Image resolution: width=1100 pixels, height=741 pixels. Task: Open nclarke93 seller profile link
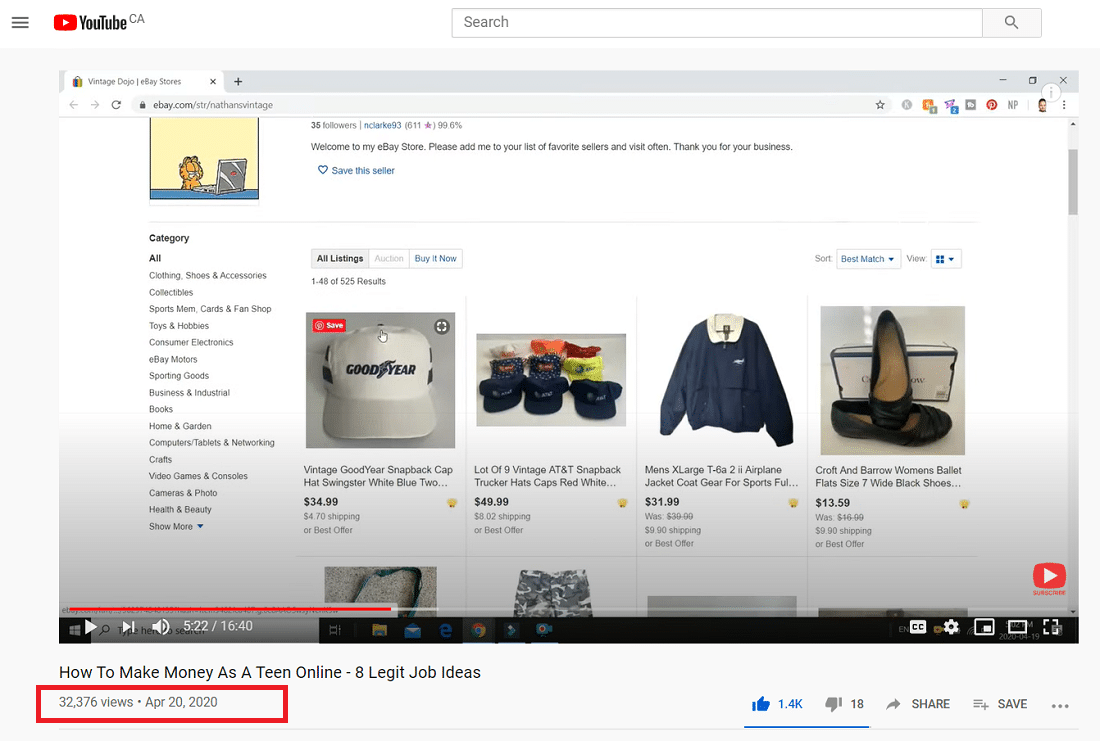tap(382, 126)
